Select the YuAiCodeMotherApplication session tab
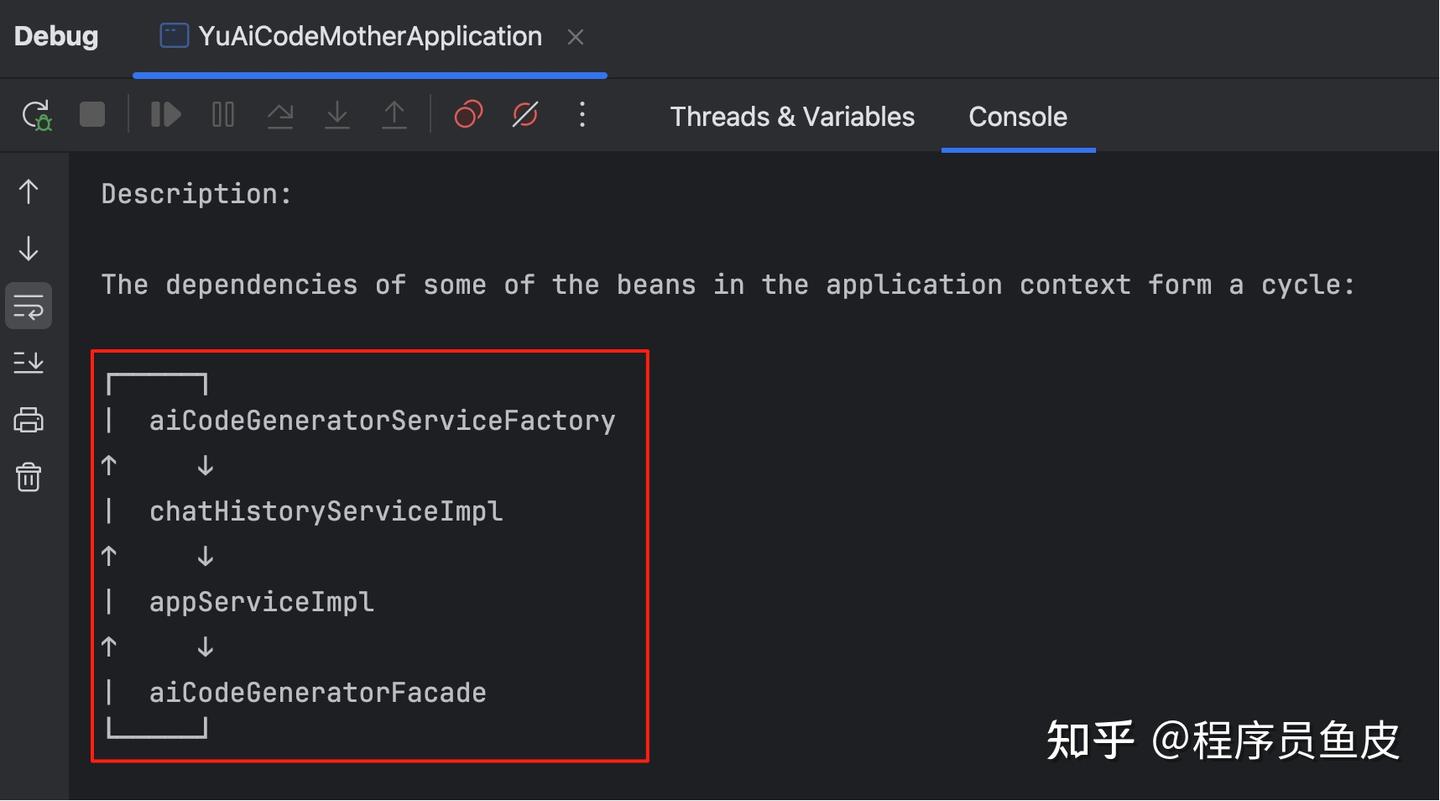1440x801 pixels. pos(352,37)
